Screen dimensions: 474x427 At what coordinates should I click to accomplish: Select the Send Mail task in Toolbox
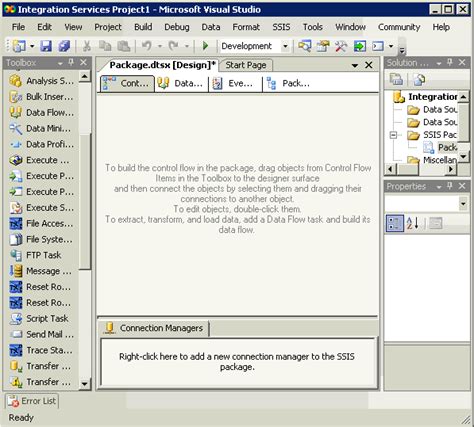coord(41,334)
